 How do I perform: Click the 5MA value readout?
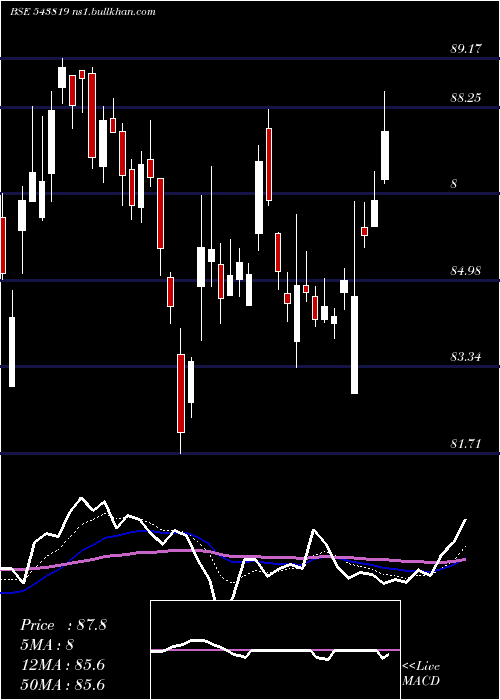(x=47, y=645)
